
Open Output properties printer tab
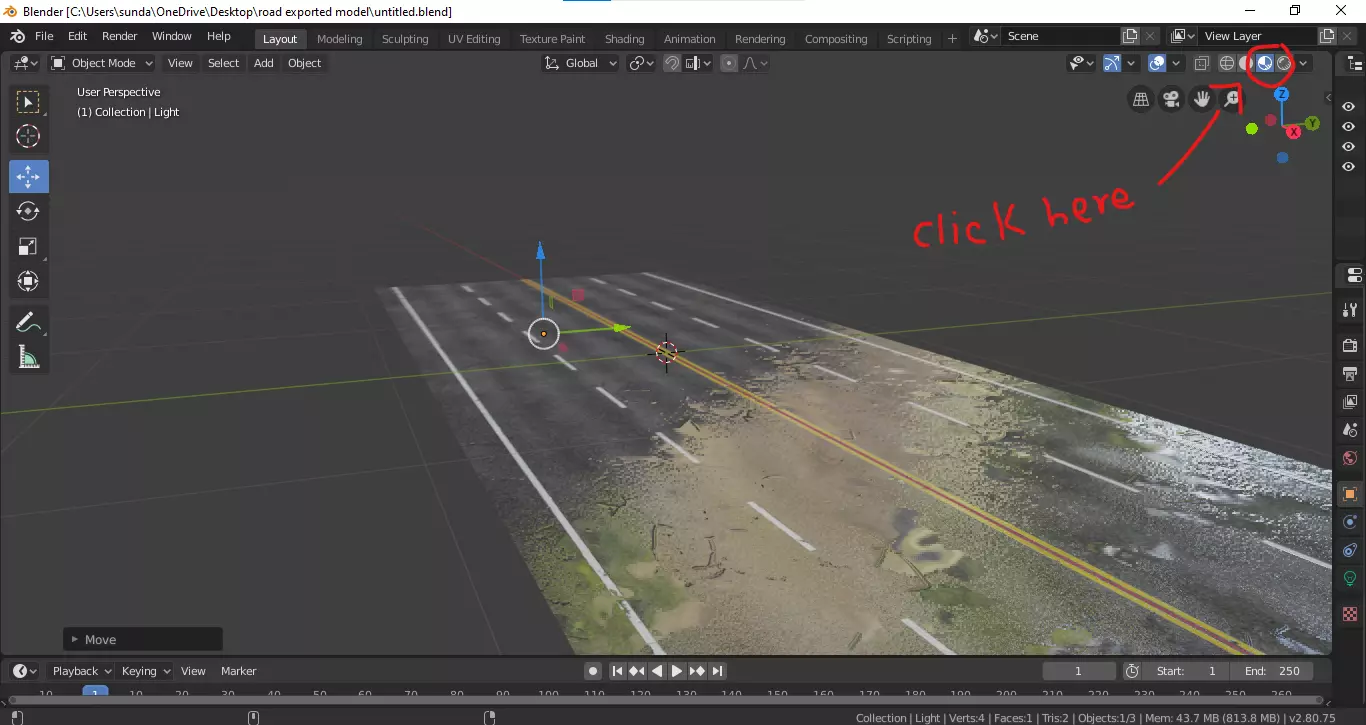tap(1350, 374)
